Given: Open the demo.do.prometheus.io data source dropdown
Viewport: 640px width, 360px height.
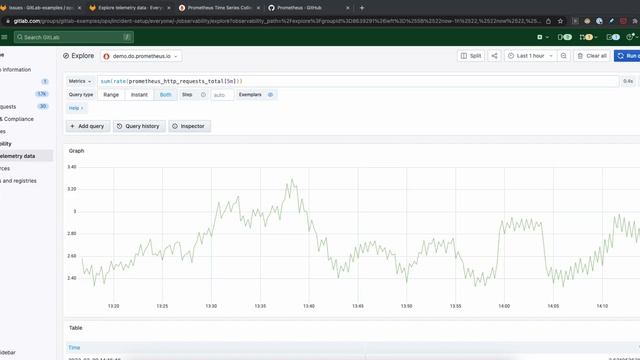Looking at the screenshot, I should pyautogui.click(x=141, y=56).
